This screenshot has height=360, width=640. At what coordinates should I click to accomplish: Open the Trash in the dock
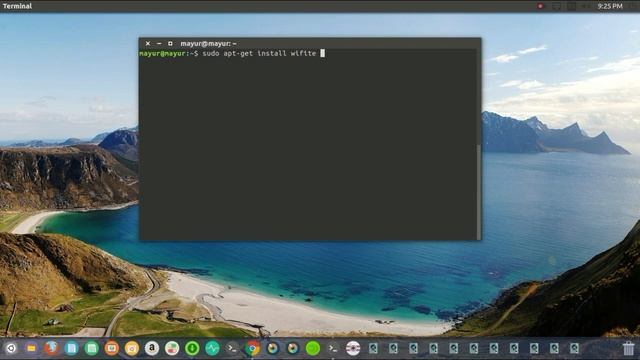click(628, 348)
